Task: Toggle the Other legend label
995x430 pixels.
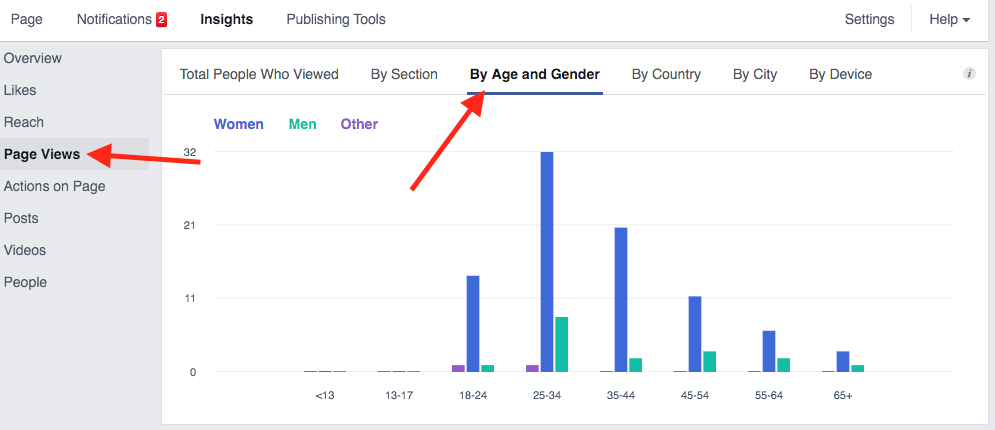Action: tap(359, 124)
